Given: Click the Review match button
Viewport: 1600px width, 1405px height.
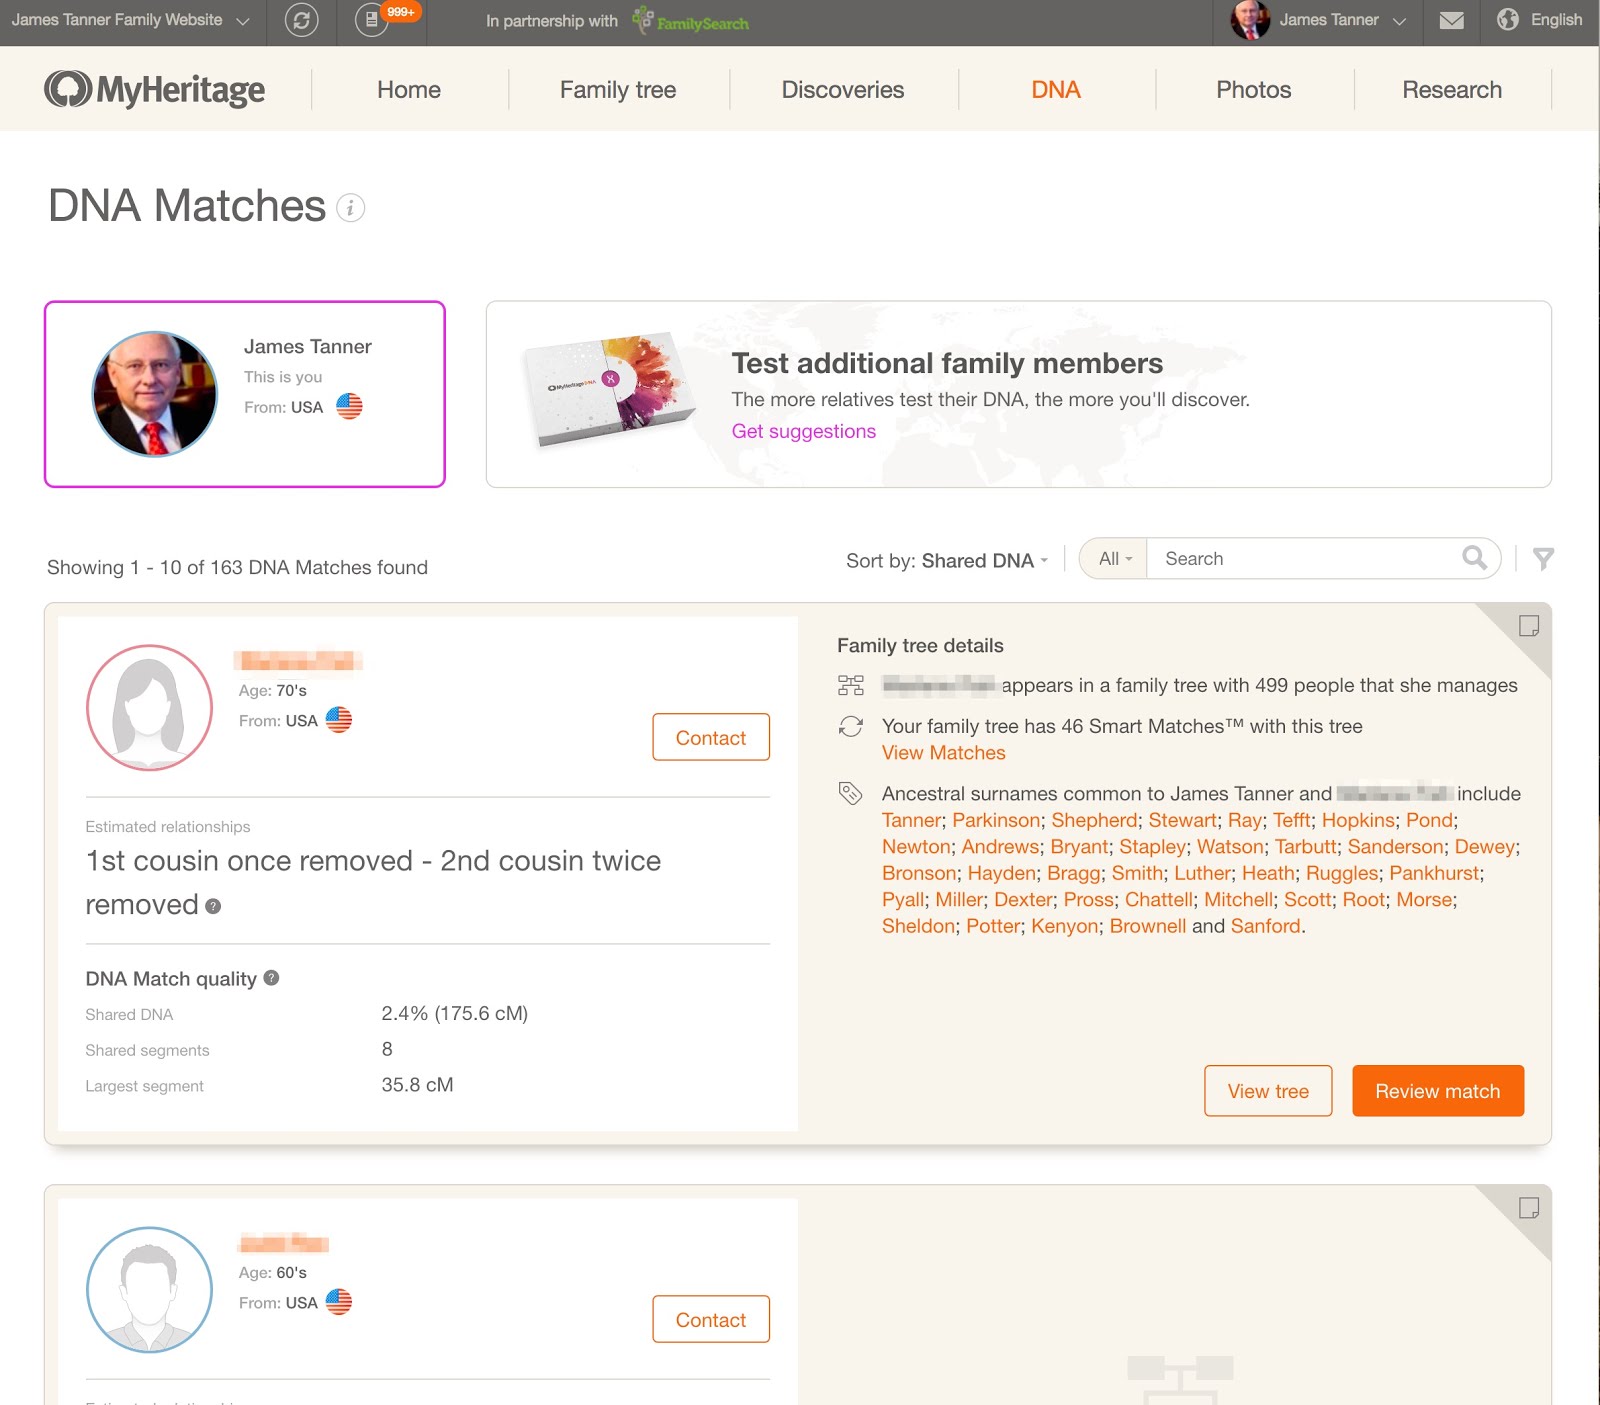Looking at the screenshot, I should tap(1438, 1091).
